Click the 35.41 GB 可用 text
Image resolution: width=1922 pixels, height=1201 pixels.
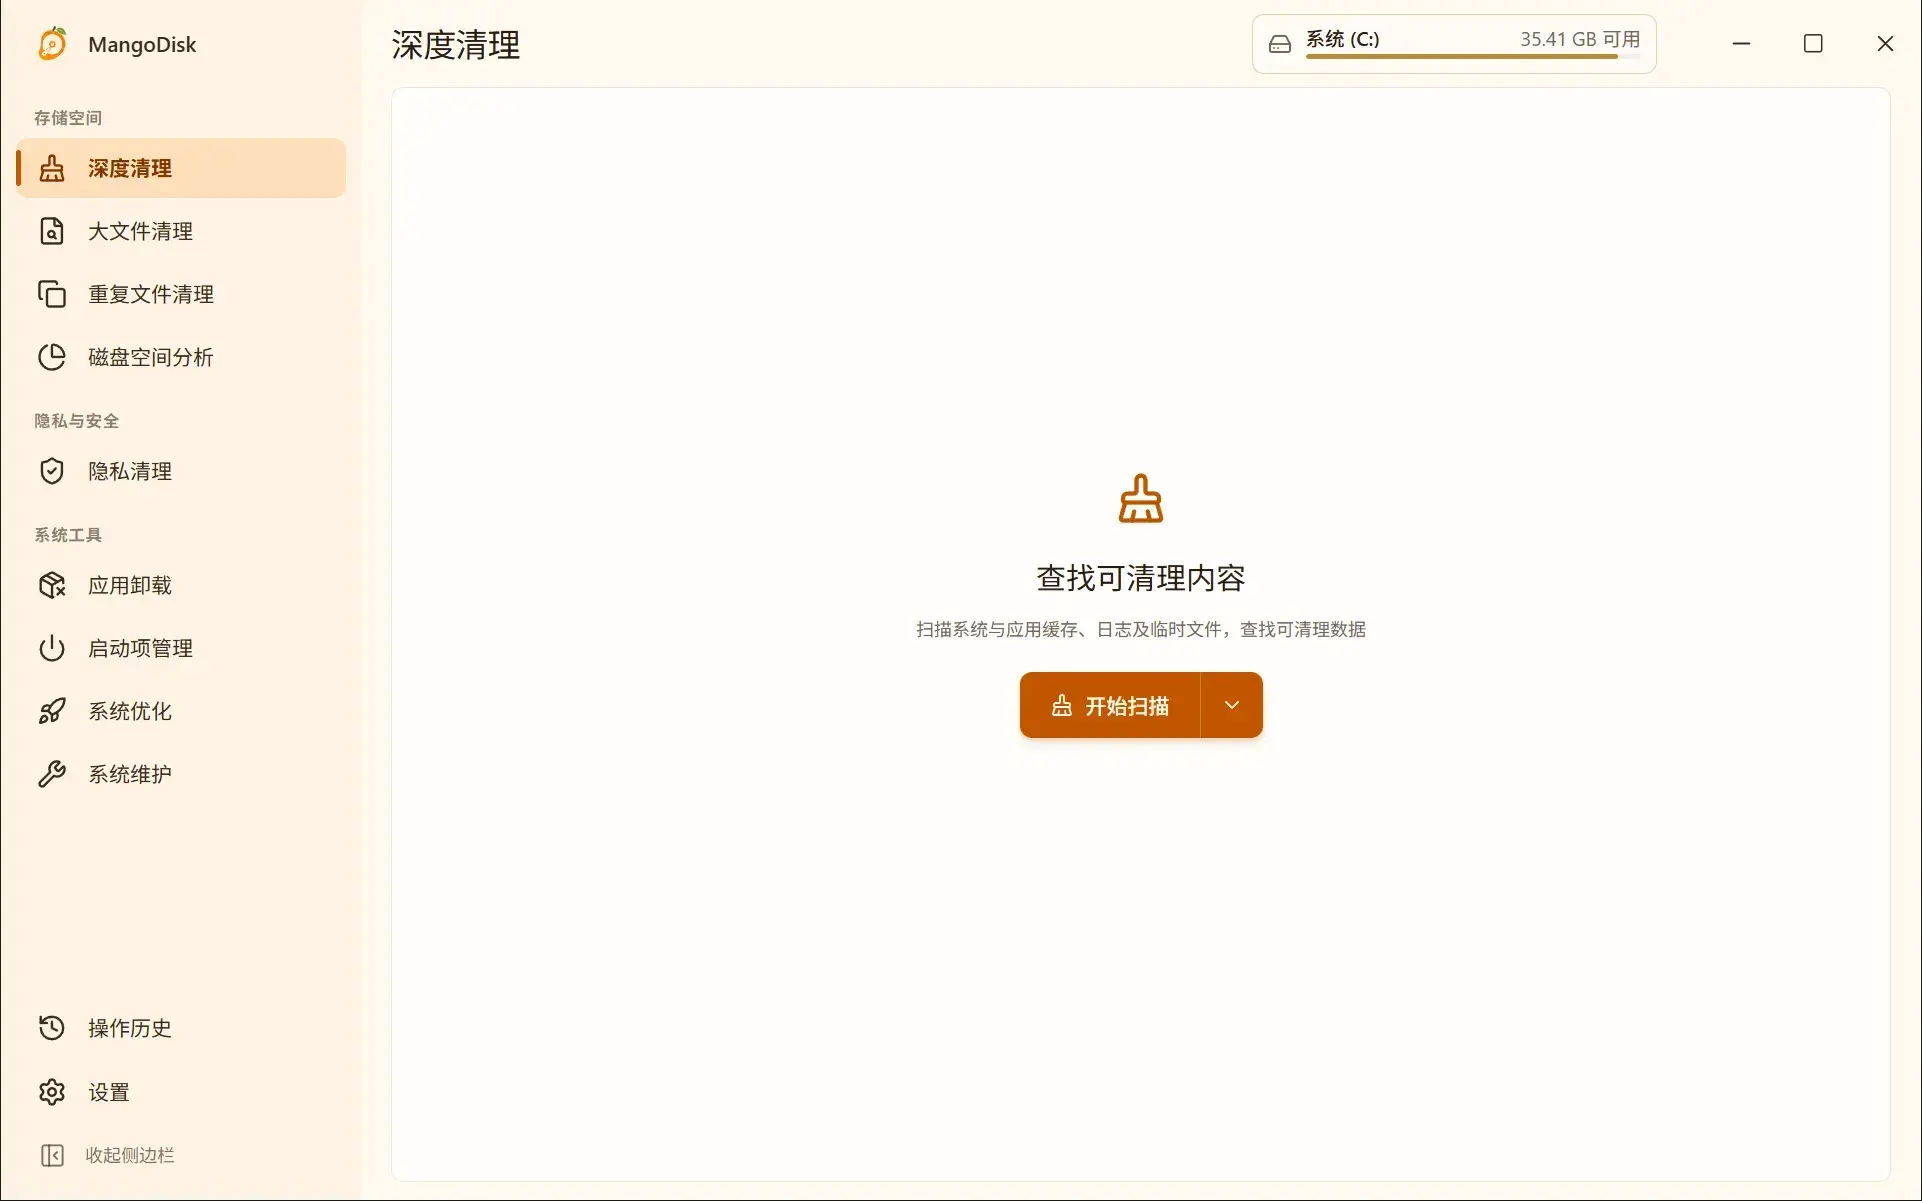(1580, 39)
